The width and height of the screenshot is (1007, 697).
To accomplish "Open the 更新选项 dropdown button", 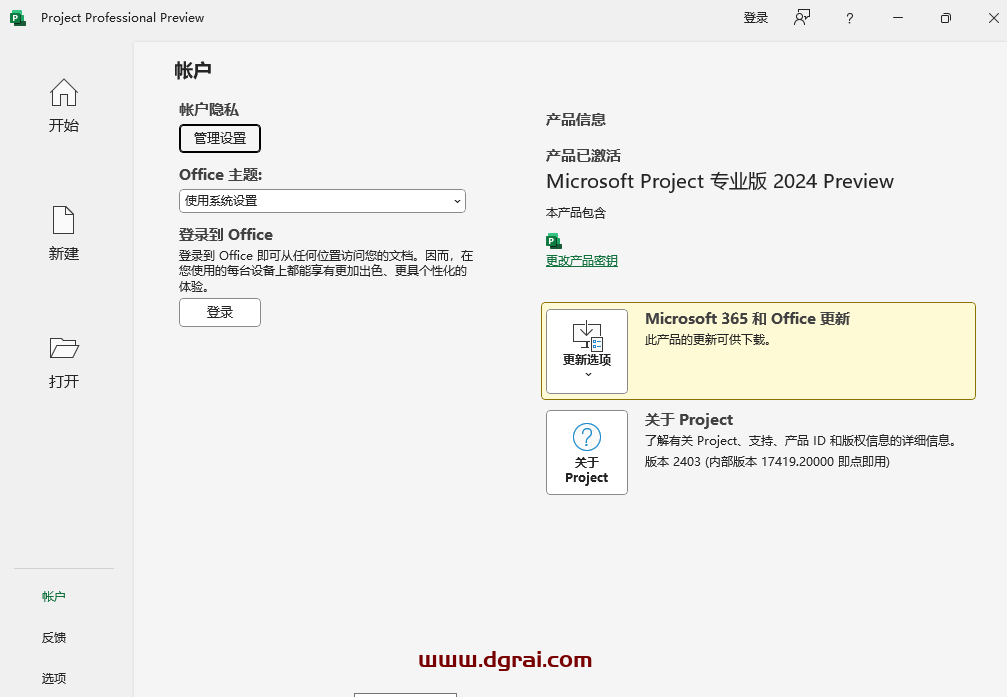I will tap(587, 351).
